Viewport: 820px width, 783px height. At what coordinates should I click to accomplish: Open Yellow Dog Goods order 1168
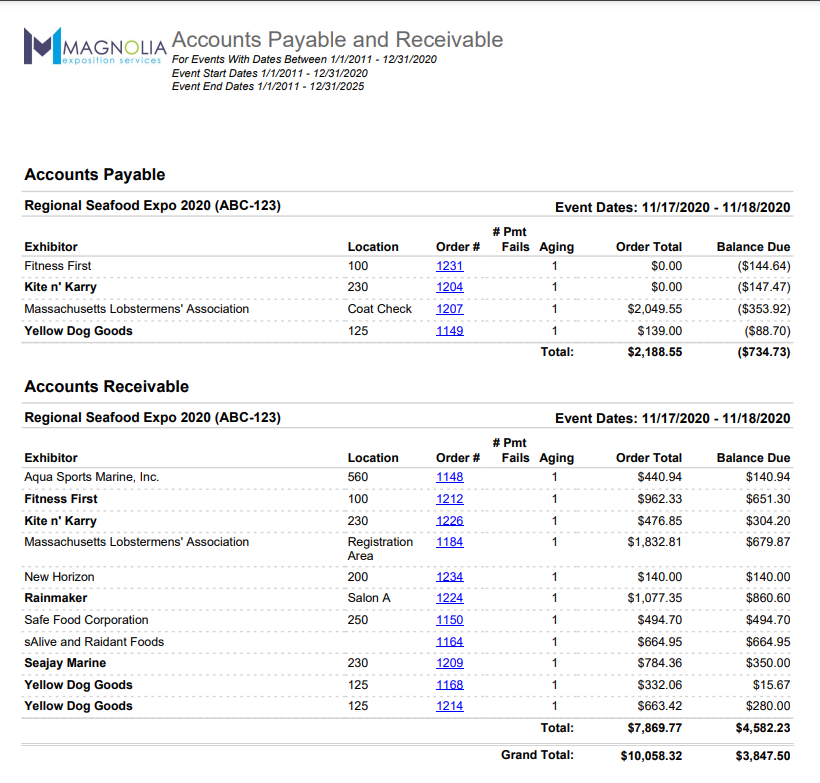449,685
